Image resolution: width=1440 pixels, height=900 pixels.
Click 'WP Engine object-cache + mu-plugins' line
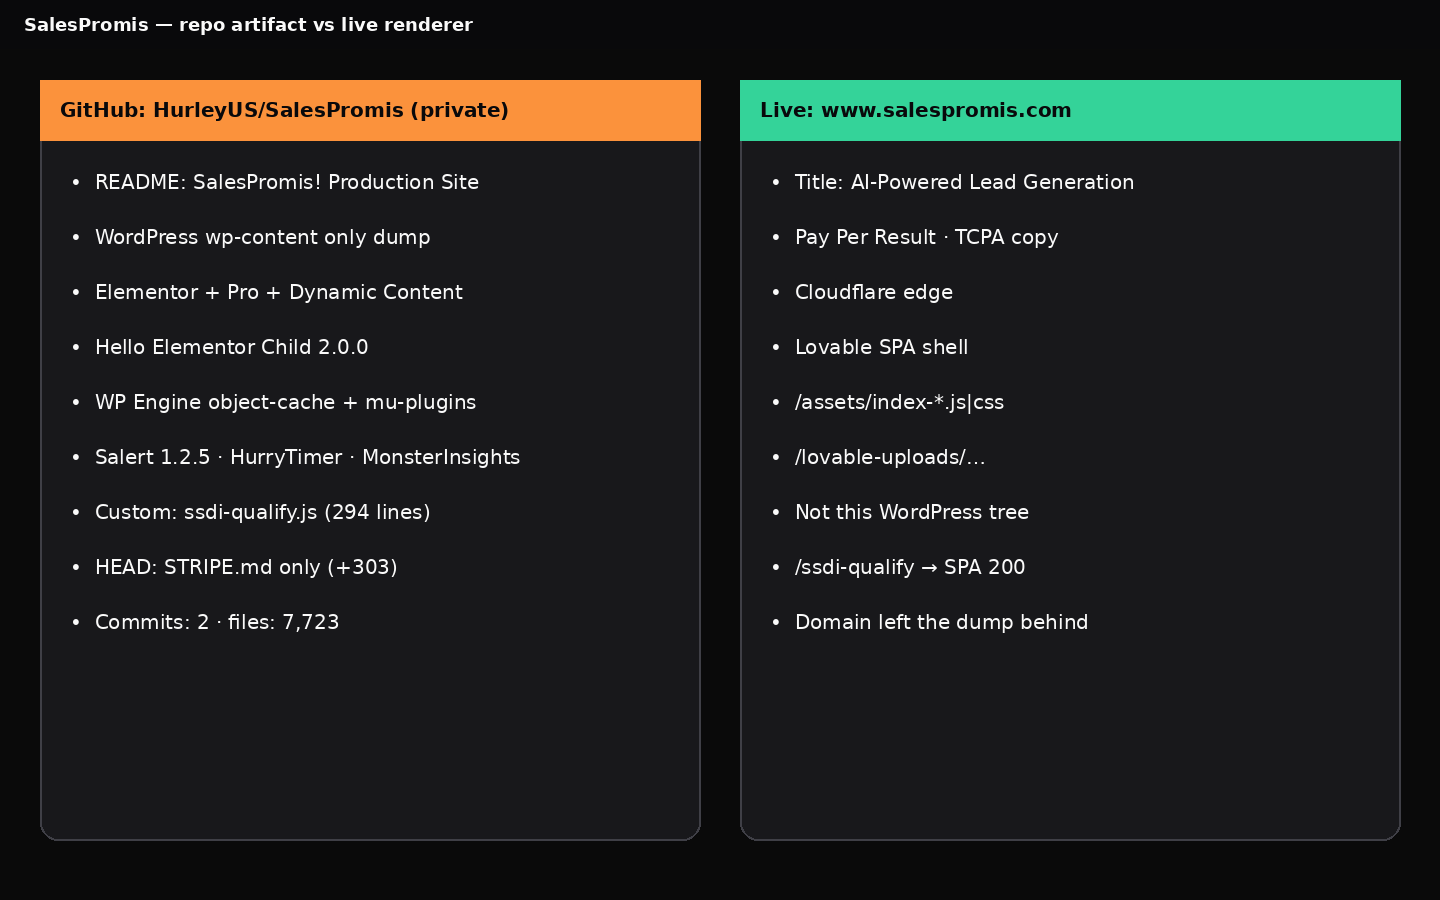coord(285,402)
